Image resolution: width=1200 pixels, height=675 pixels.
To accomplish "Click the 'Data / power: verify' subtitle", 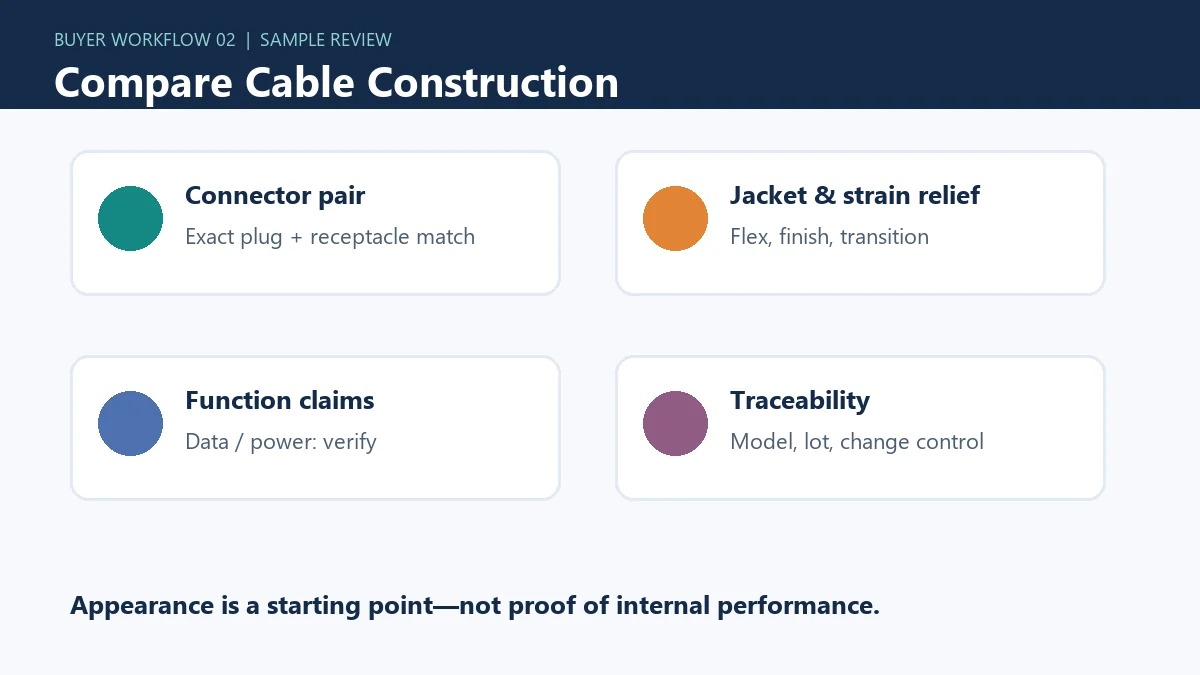I will click(x=281, y=442).
